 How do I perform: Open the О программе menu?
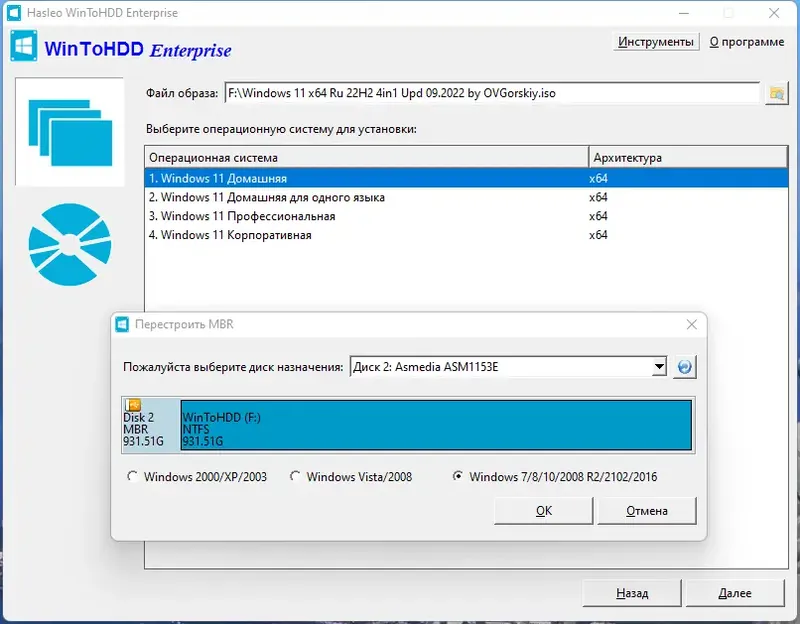pyautogui.click(x=747, y=42)
